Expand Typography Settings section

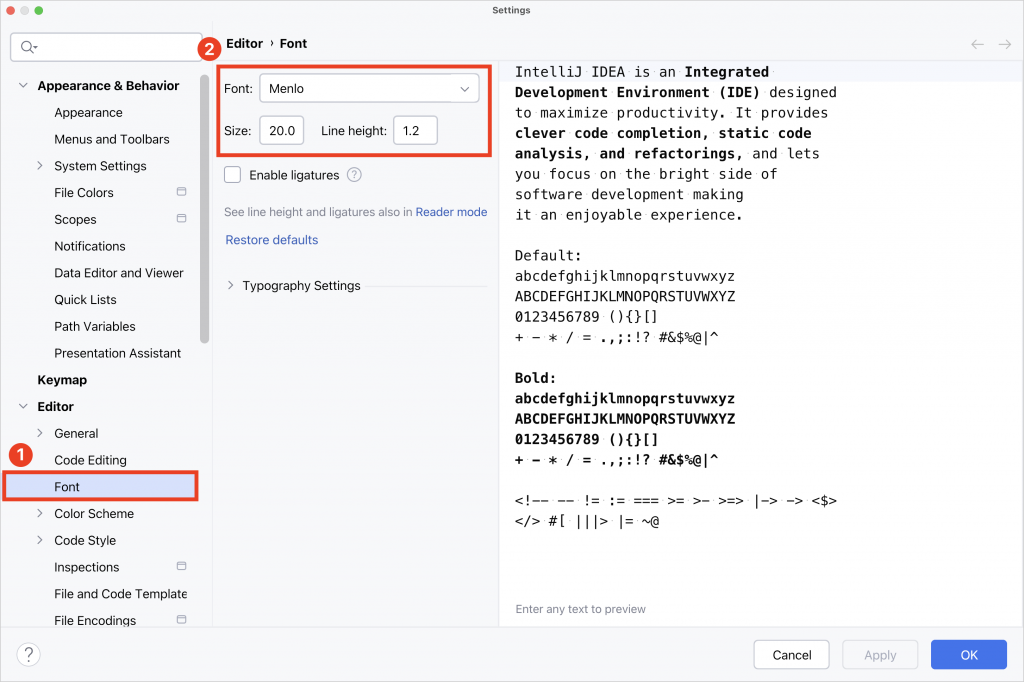231,285
